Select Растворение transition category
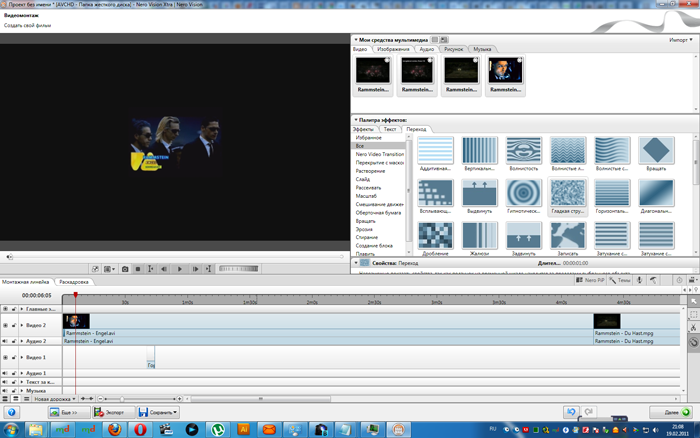This screenshot has height=438, width=700. (370, 171)
